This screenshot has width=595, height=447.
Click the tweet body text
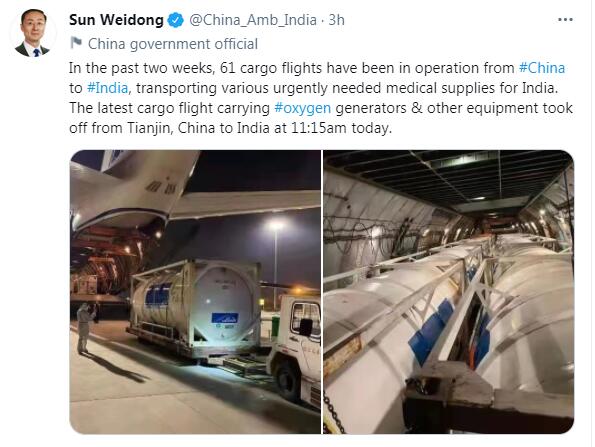point(321,98)
